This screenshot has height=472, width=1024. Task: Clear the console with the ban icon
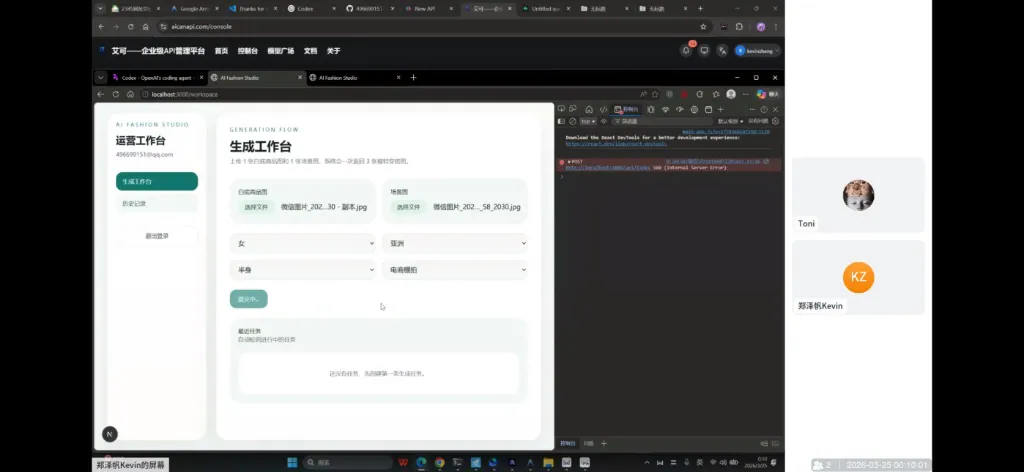pyautogui.click(x=573, y=121)
